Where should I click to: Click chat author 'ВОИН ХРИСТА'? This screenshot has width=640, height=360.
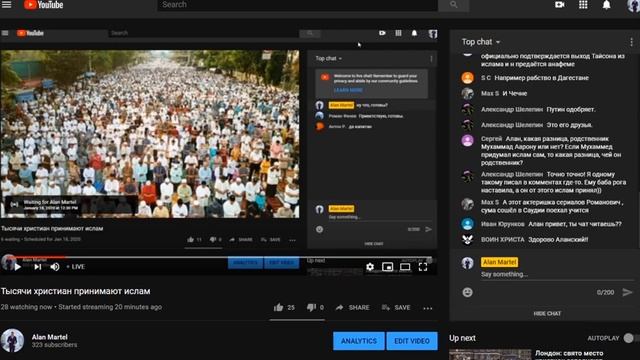502,240
